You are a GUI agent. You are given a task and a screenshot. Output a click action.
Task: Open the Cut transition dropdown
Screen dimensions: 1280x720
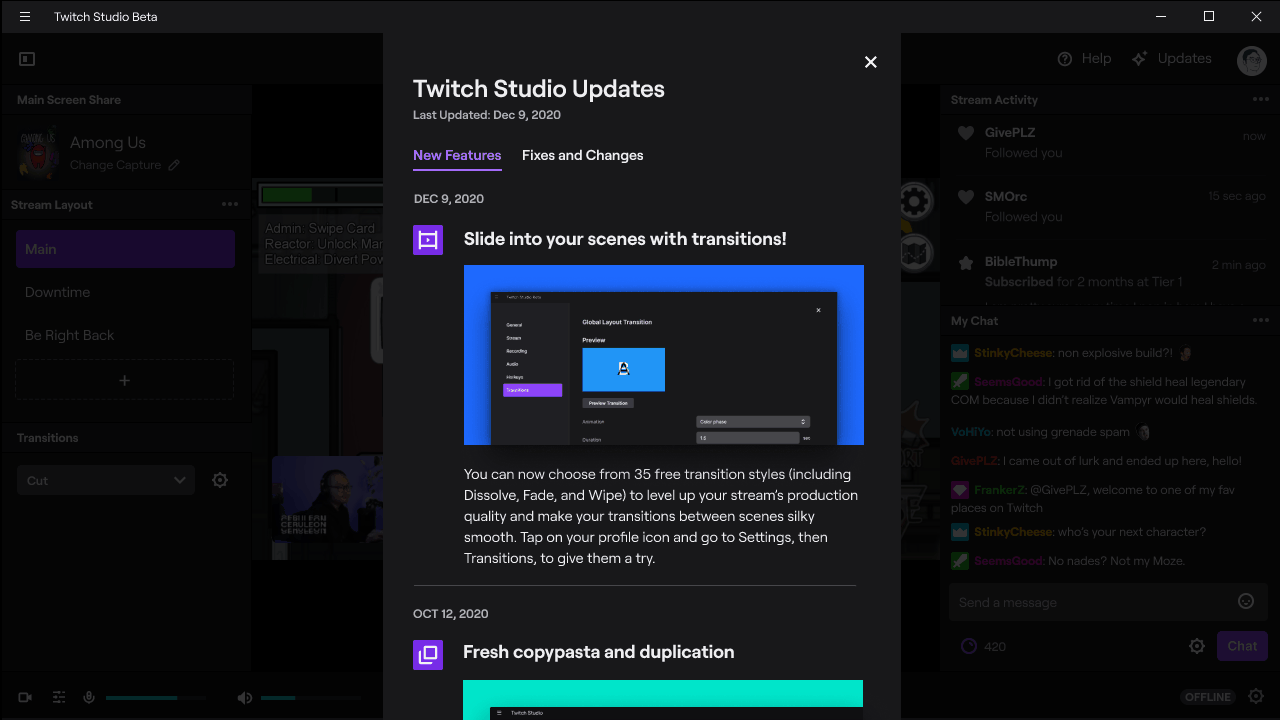coord(106,480)
